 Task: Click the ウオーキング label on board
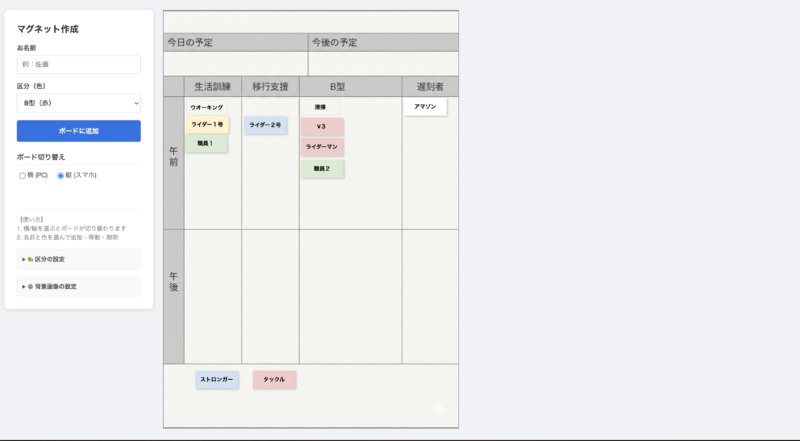pos(206,106)
